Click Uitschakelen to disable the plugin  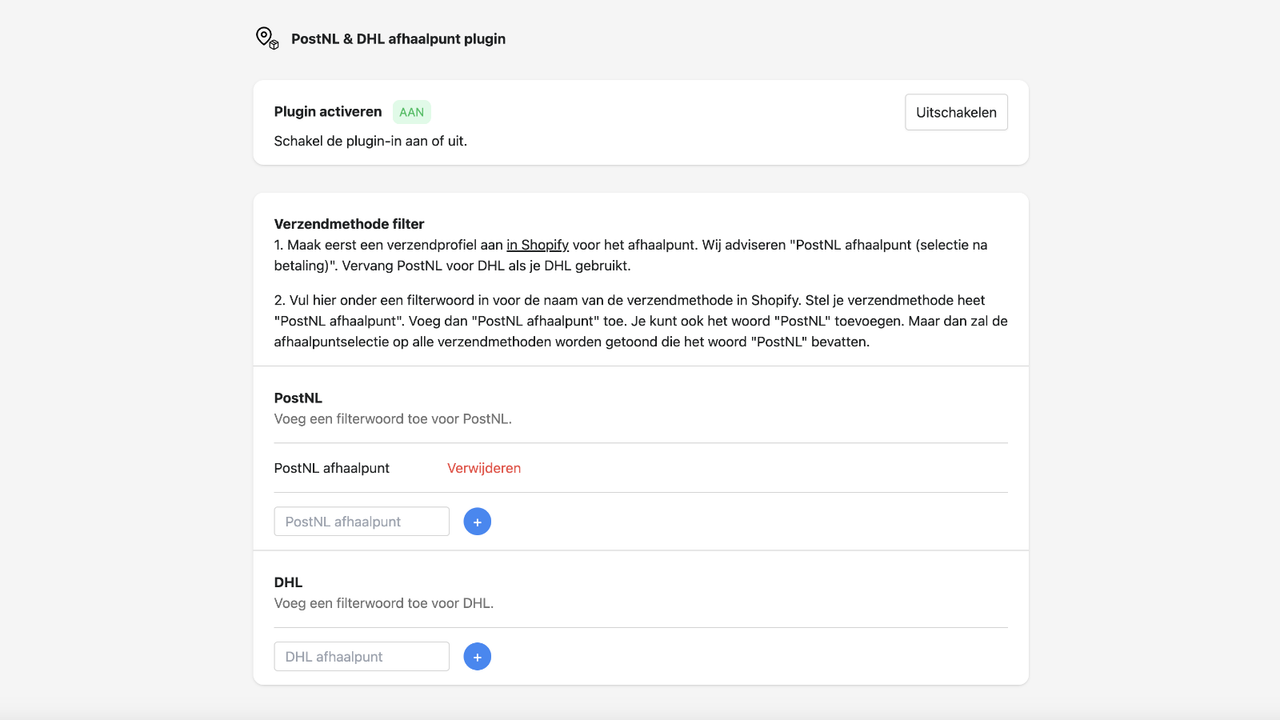click(x=956, y=112)
